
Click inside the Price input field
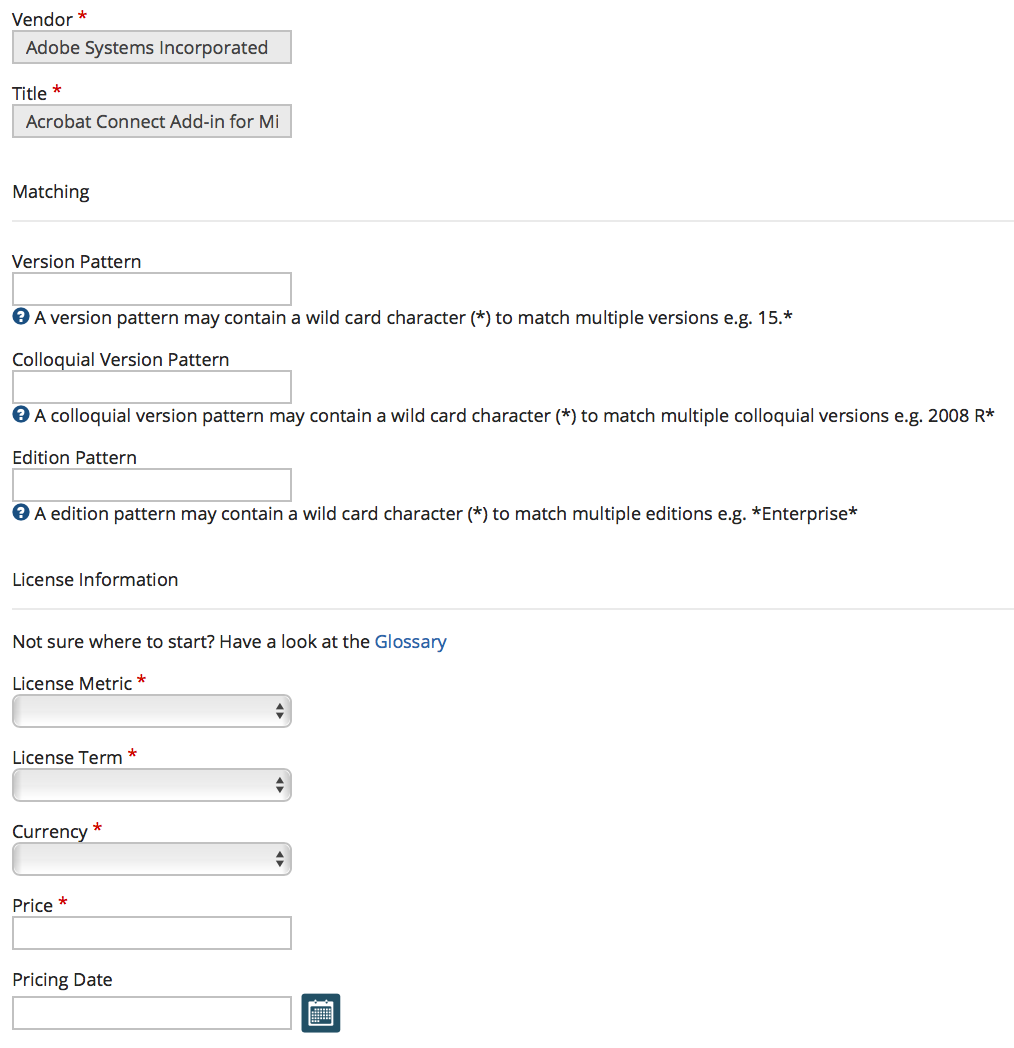coord(151,932)
